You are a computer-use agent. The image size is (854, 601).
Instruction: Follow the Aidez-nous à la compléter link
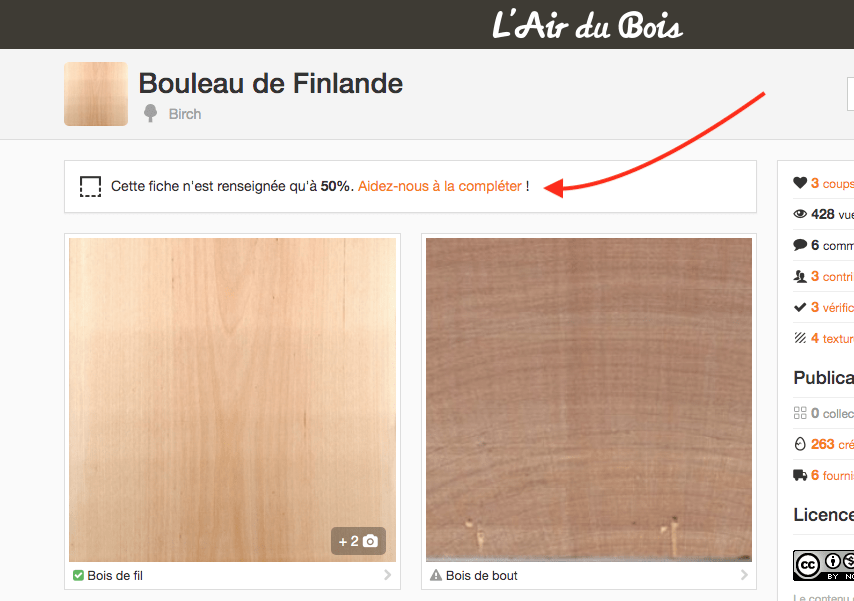tap(440, 186)
